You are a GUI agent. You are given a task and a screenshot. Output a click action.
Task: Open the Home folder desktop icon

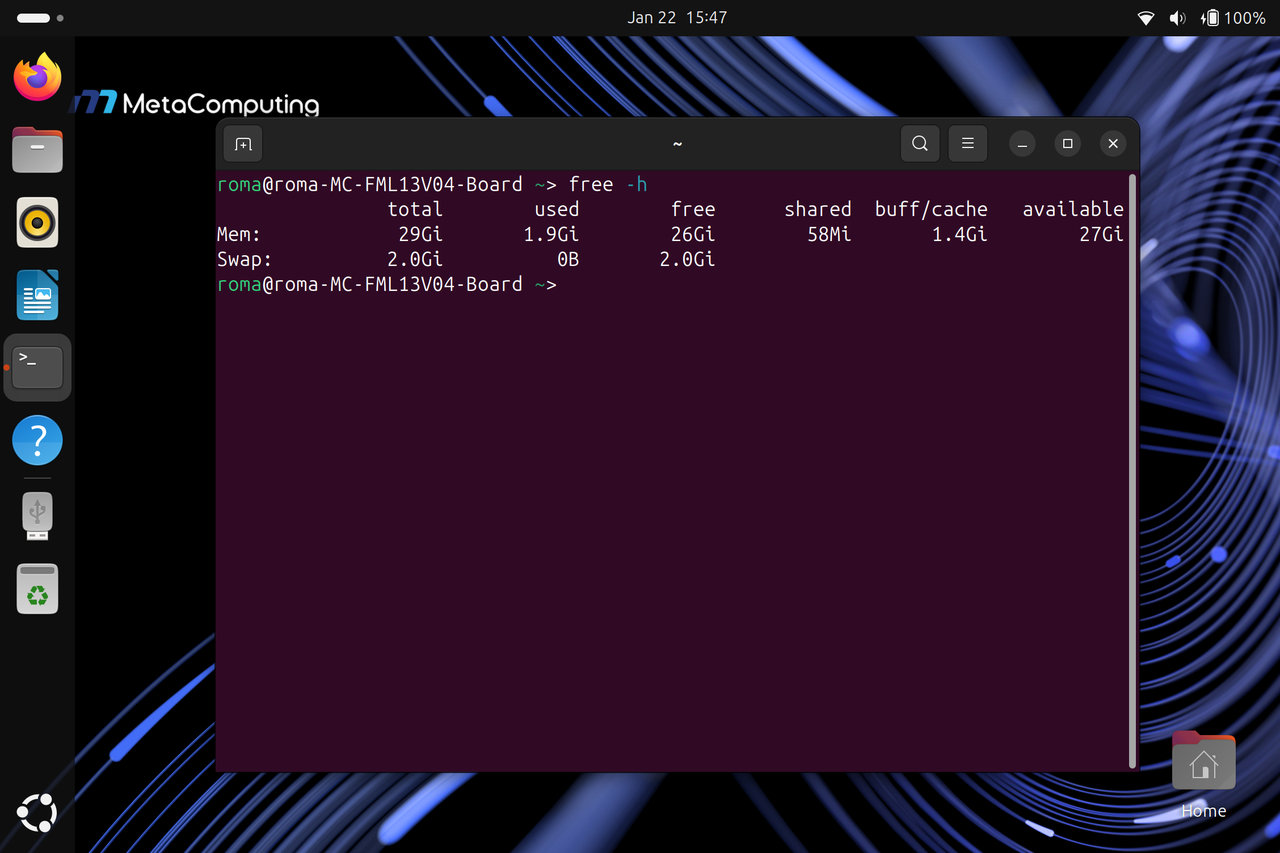pos(1203,776)
